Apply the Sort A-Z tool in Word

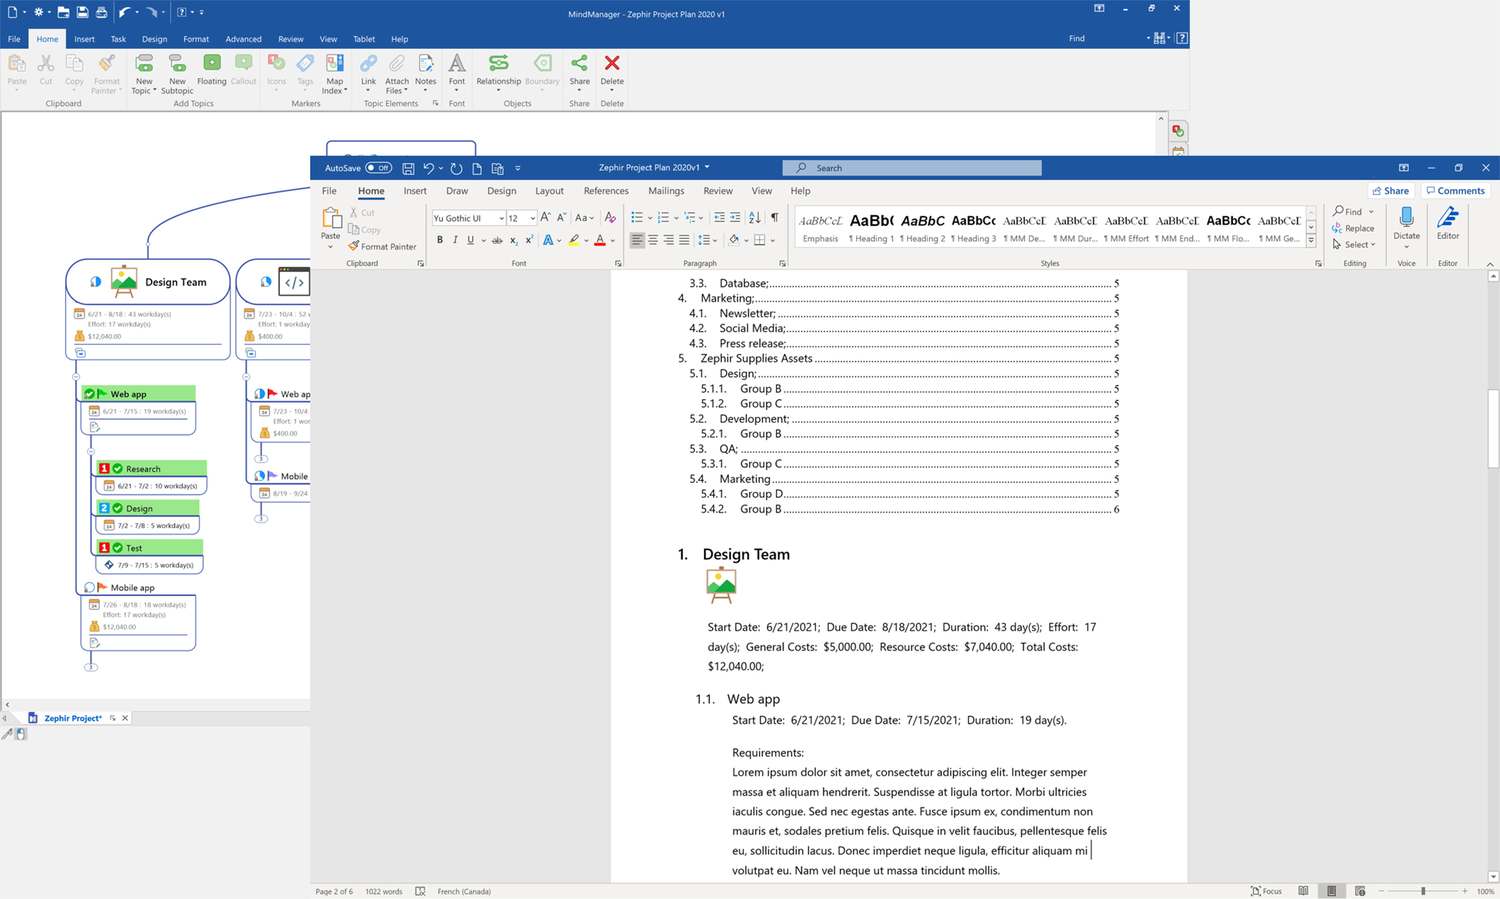click(754, 217)
